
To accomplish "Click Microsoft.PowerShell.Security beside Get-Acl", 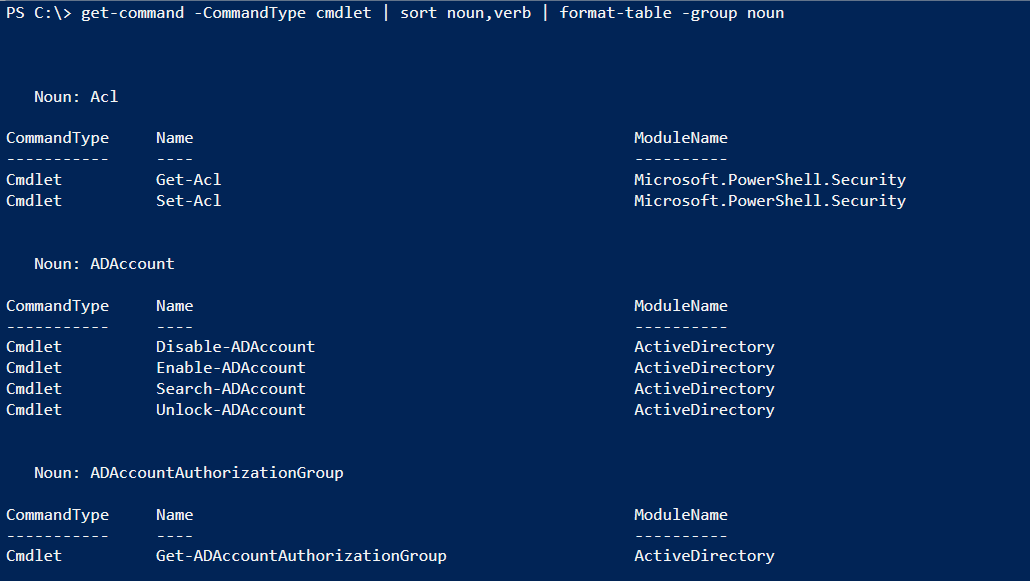I will 770,179.
